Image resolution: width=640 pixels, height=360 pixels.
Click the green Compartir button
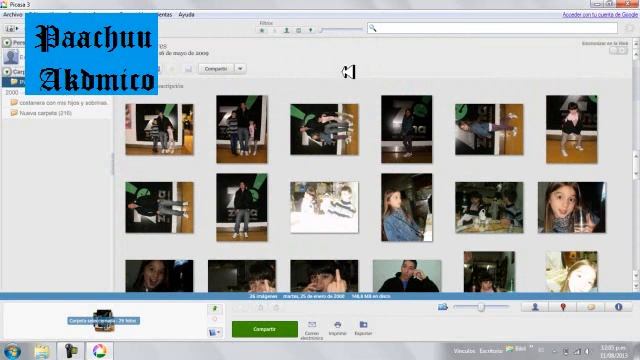(x=264, y=329)
